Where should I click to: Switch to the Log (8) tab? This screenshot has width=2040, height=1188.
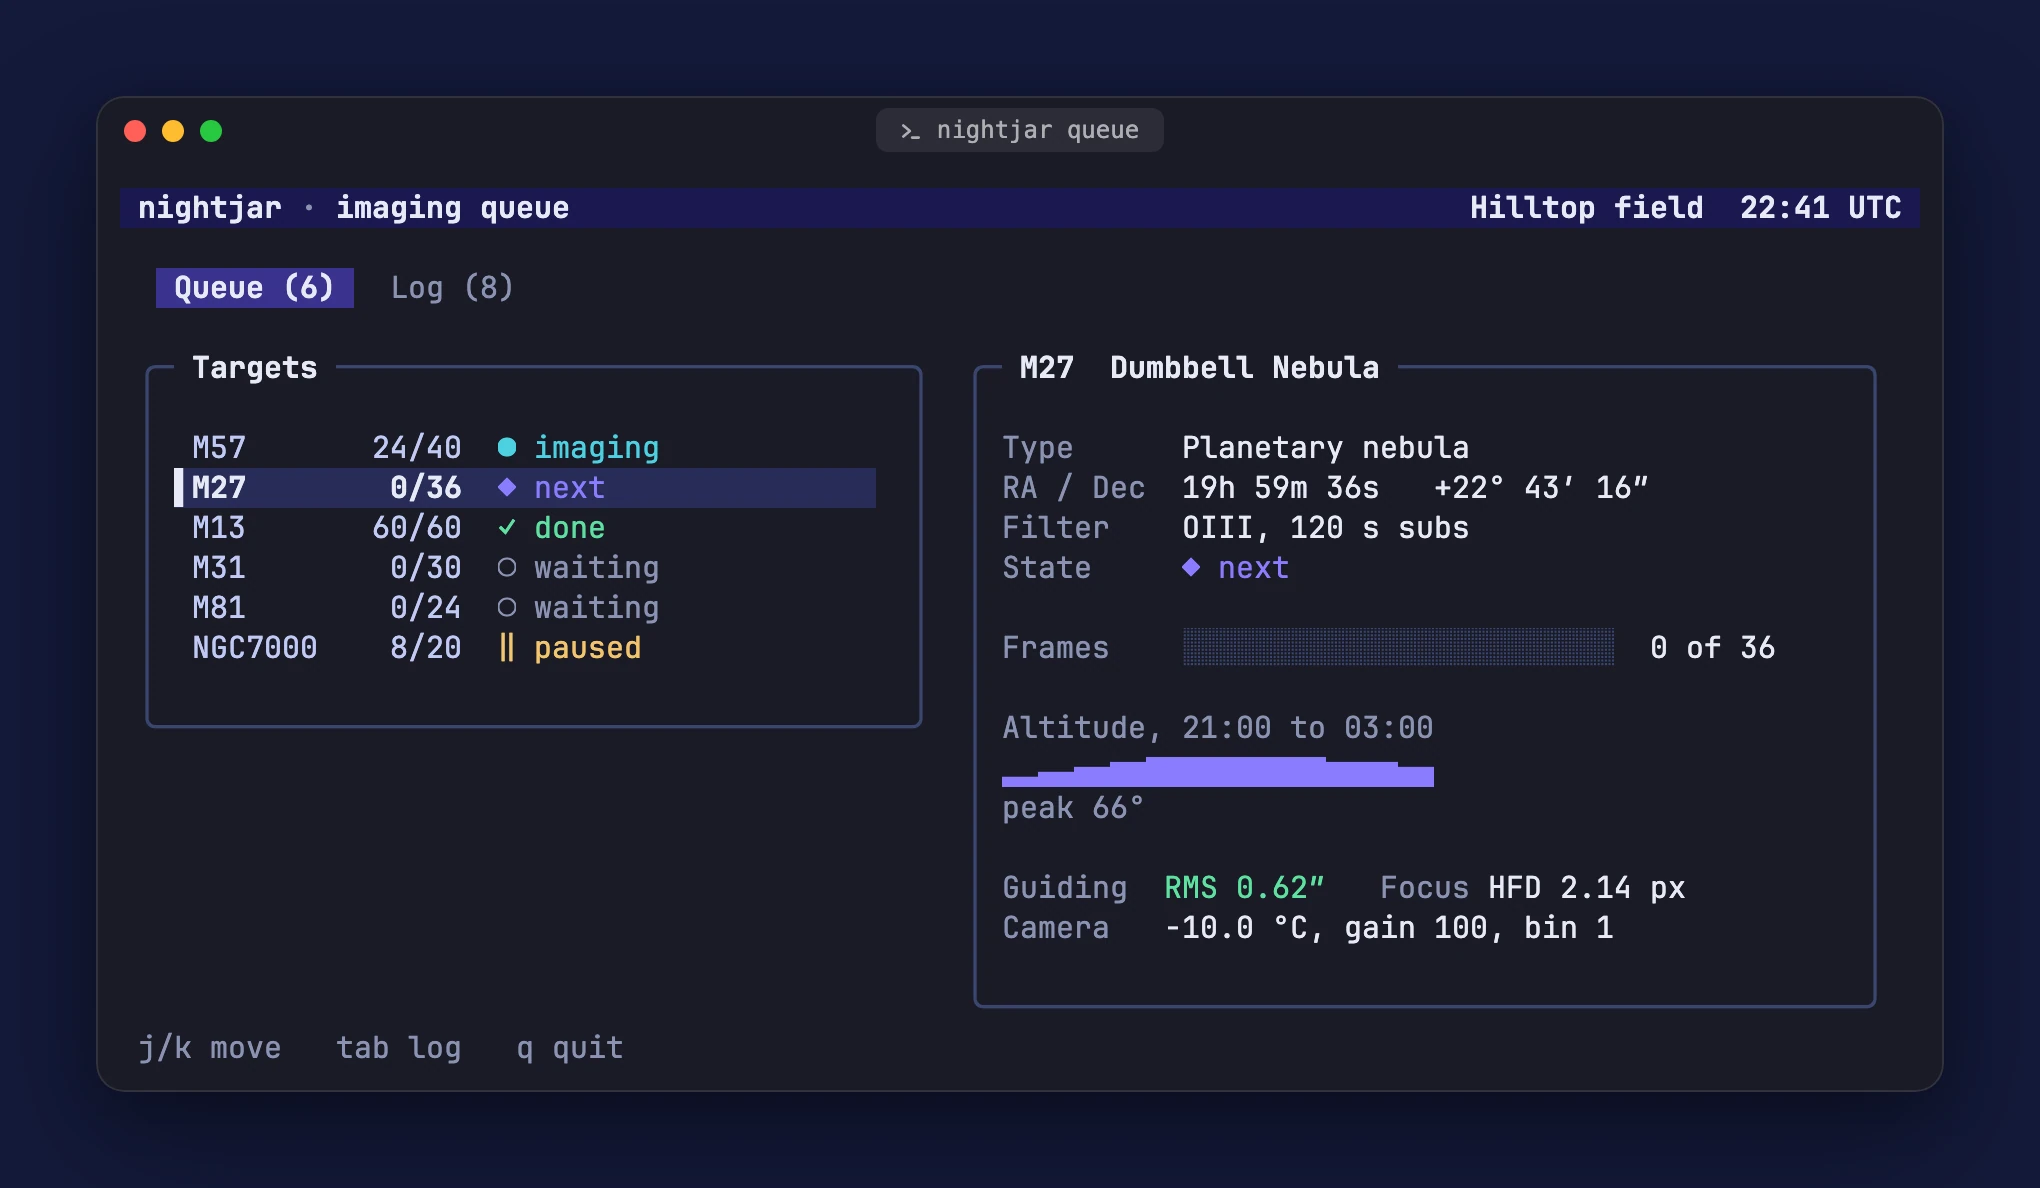452,288
